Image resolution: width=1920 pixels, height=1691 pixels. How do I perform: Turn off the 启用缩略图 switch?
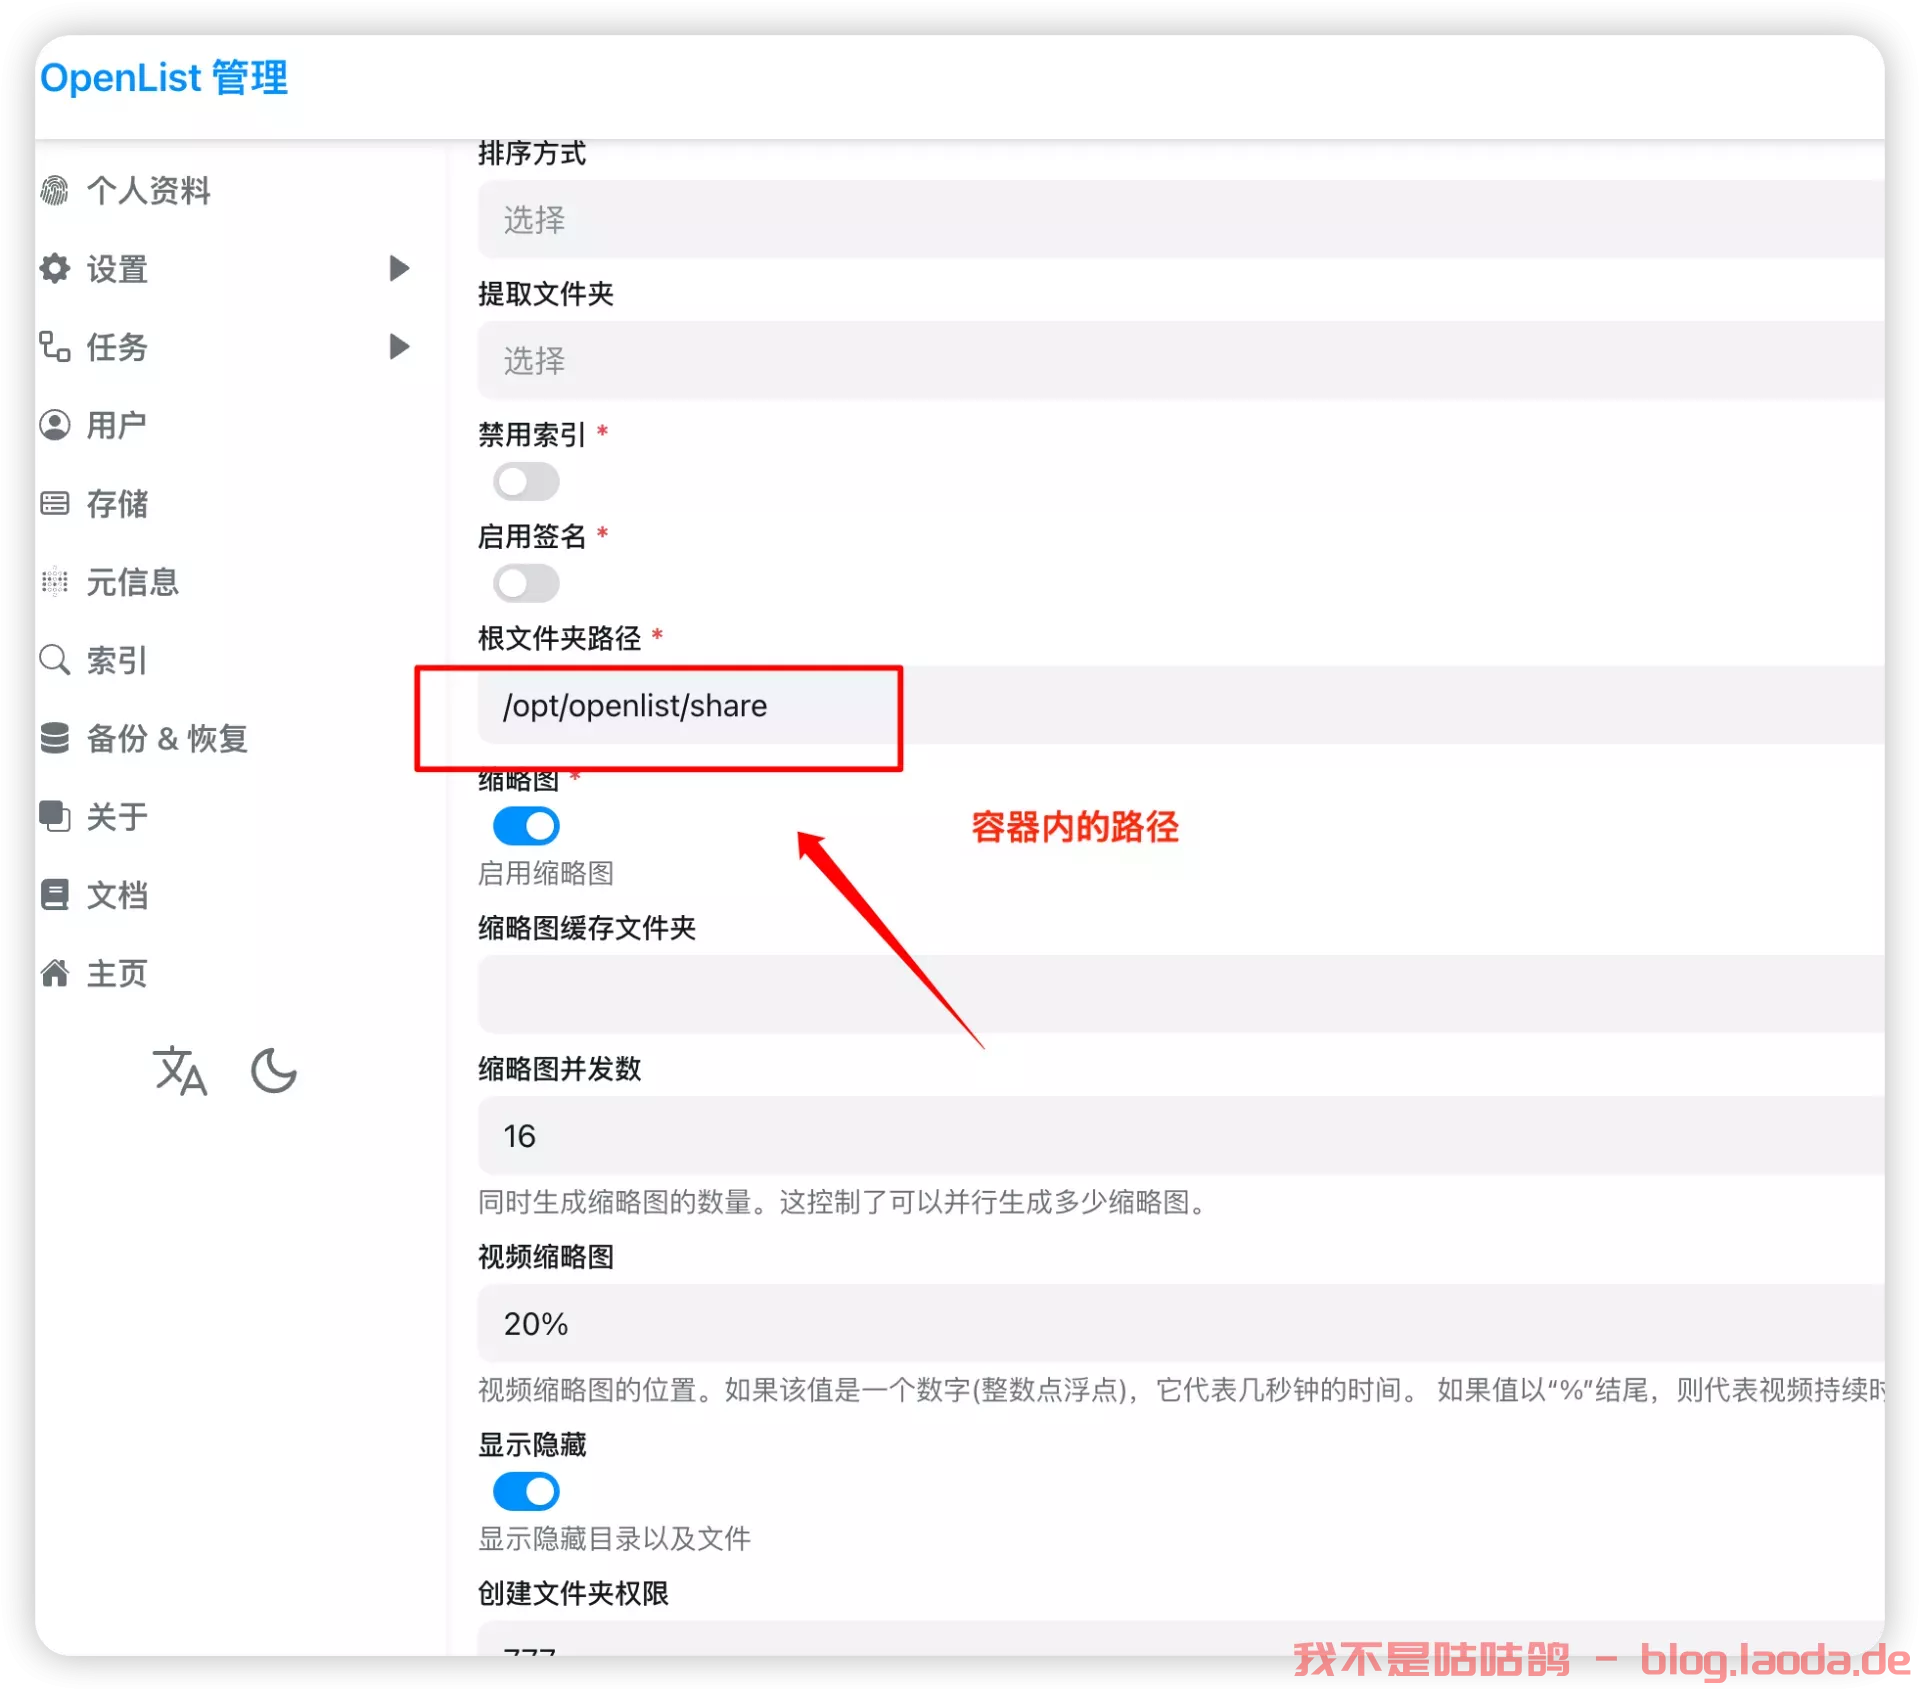(526, 826)
